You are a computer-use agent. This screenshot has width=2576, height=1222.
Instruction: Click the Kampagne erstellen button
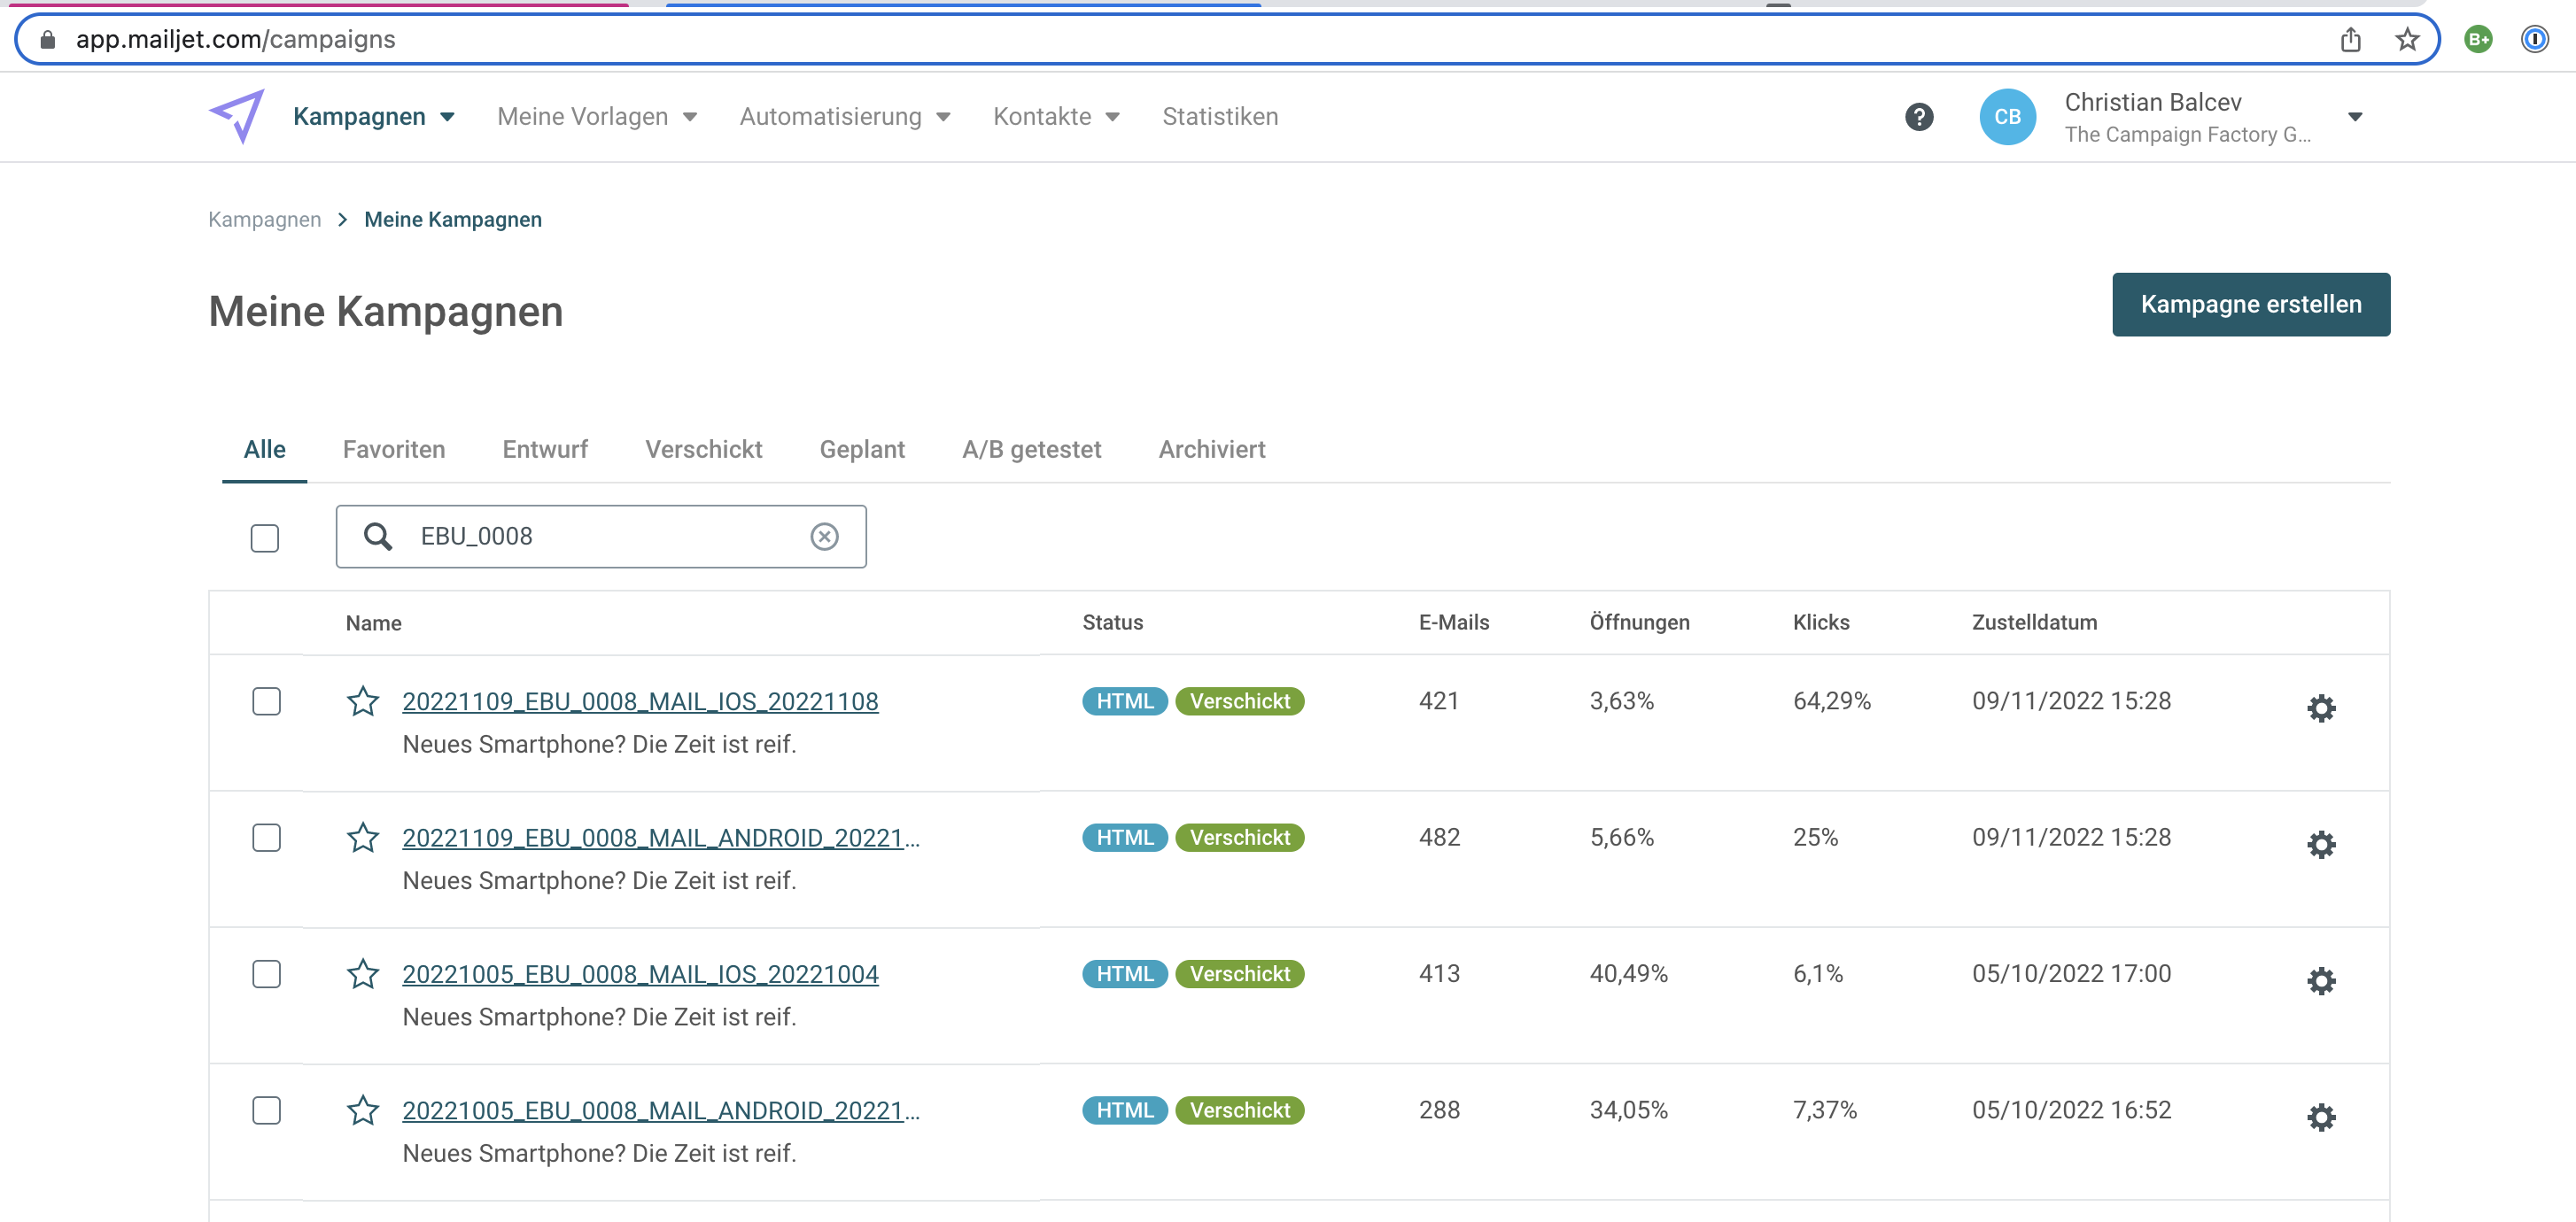(2251, 304)
